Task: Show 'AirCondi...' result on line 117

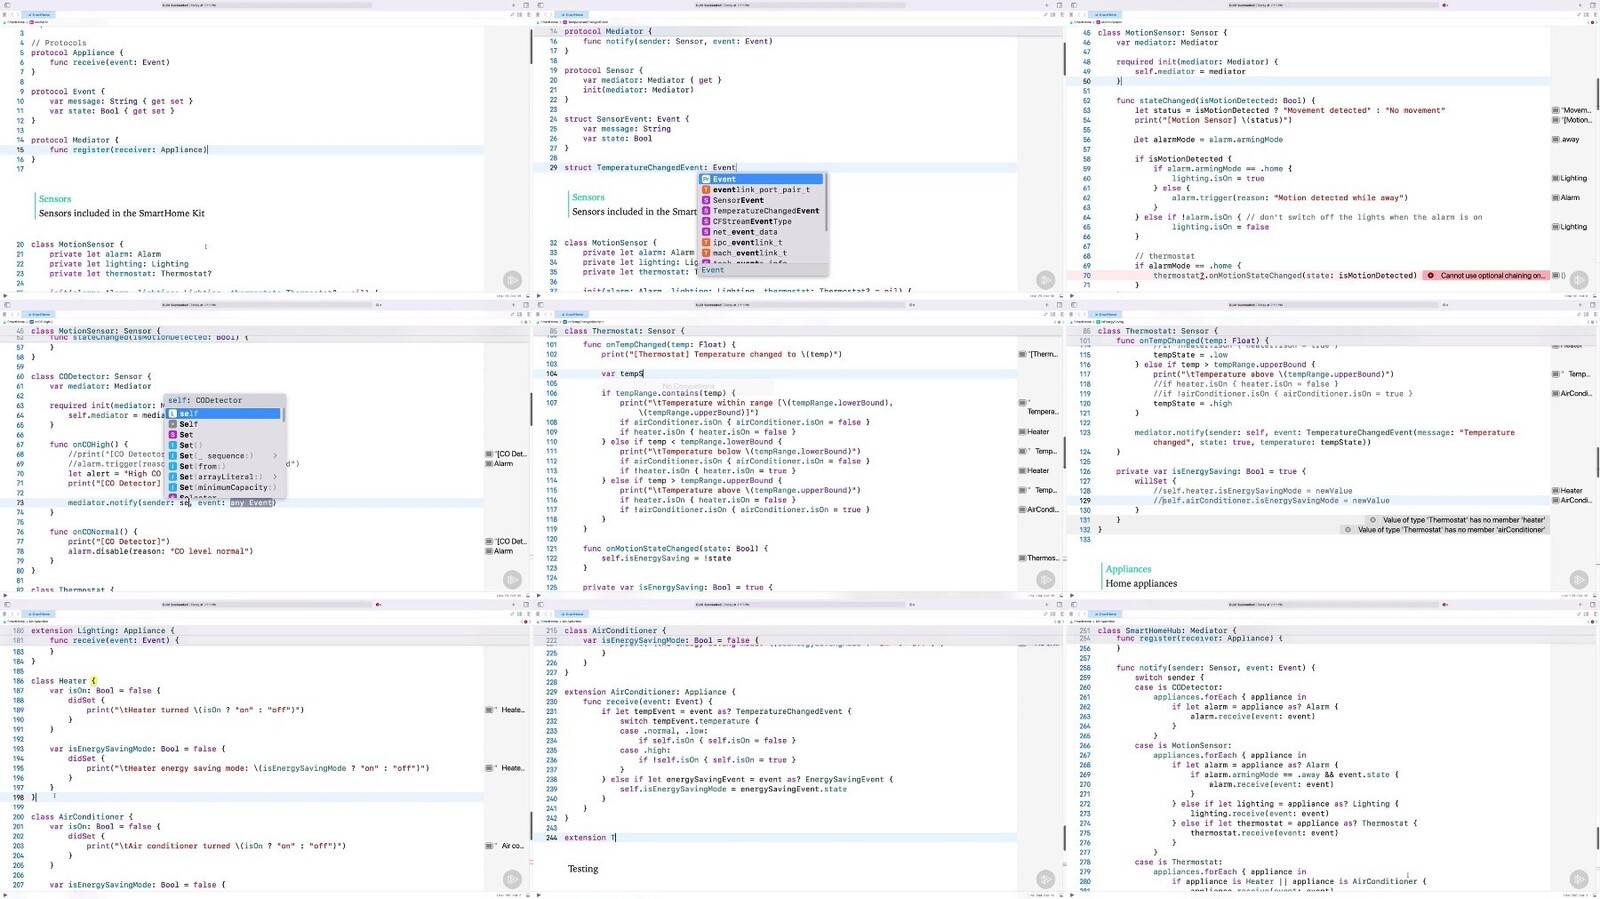Action: point(1039,509)
